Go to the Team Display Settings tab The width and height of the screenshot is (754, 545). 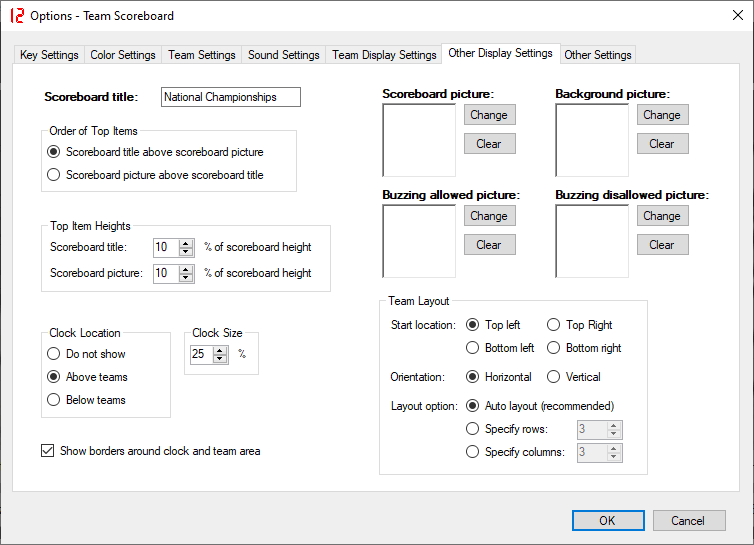coord(384,55)
